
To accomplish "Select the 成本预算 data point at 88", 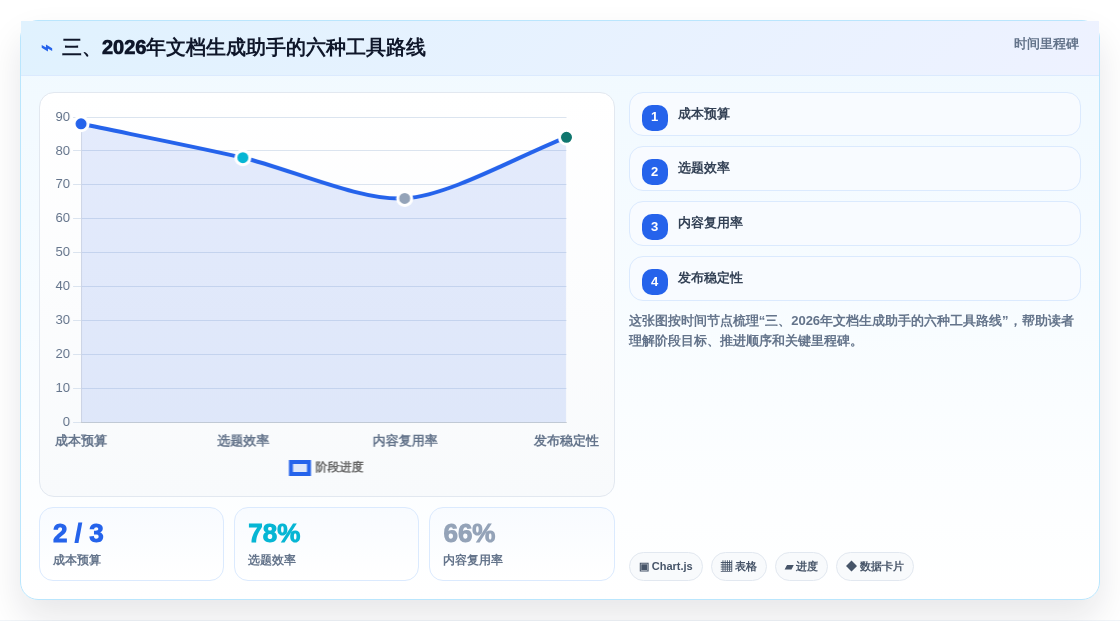I will [x=81, y=124].
